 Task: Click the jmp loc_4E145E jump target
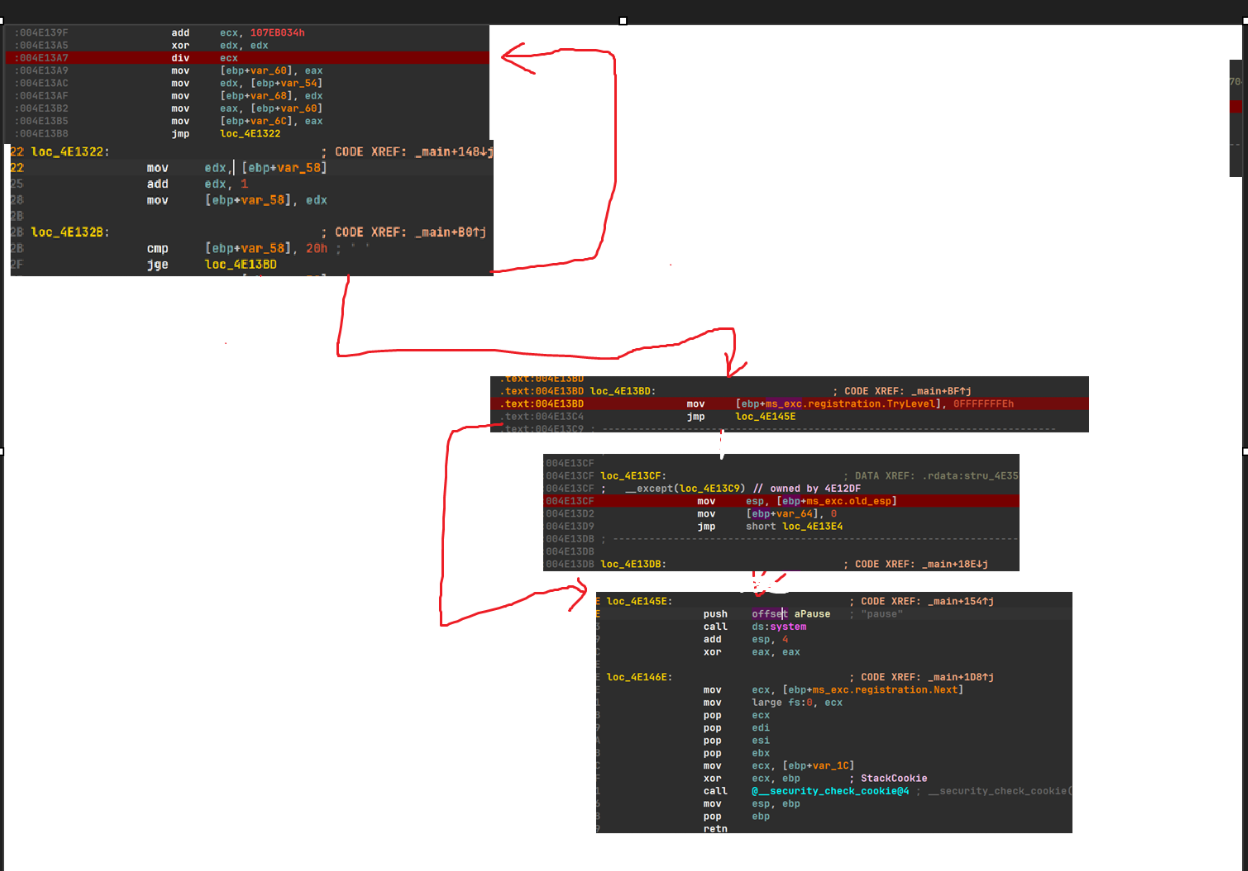(766, 416)
